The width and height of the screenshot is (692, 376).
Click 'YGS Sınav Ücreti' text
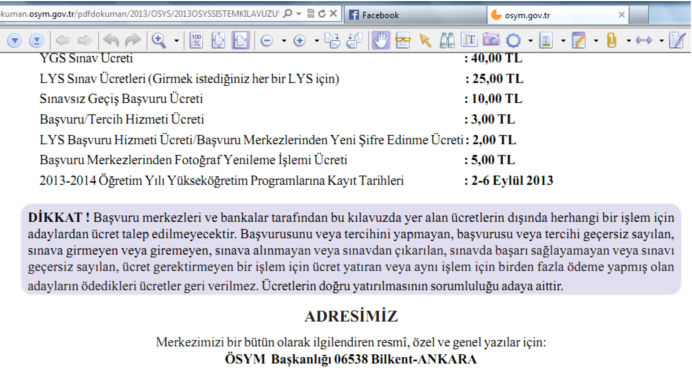tap(86, 58)
